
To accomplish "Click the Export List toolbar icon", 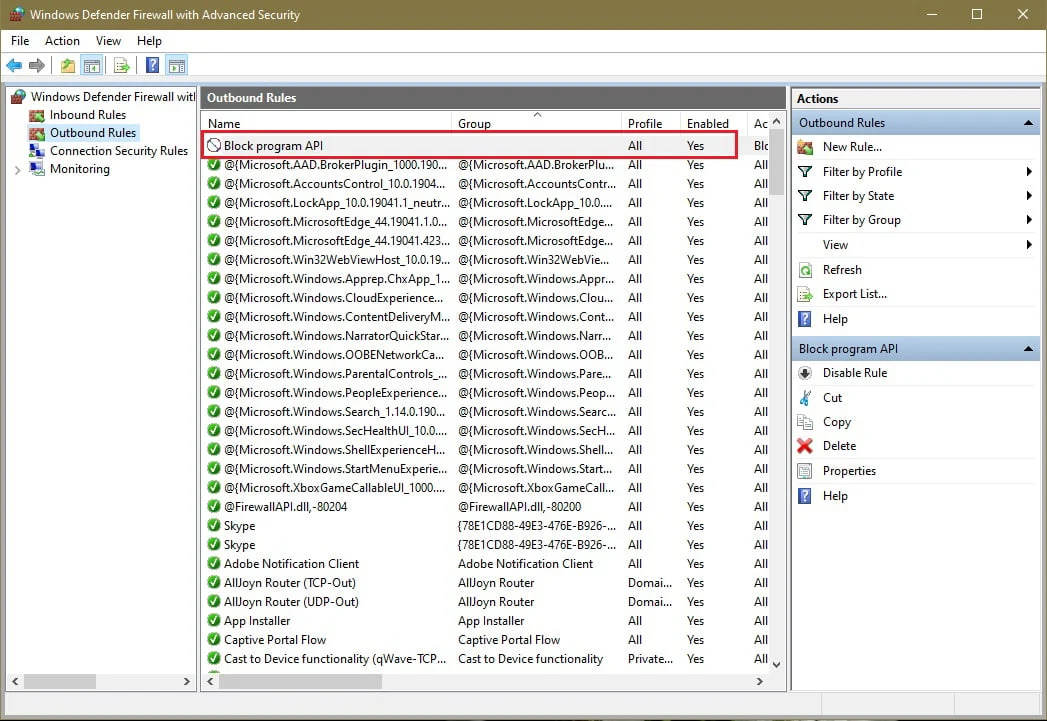I will click(x=121, y=65).
